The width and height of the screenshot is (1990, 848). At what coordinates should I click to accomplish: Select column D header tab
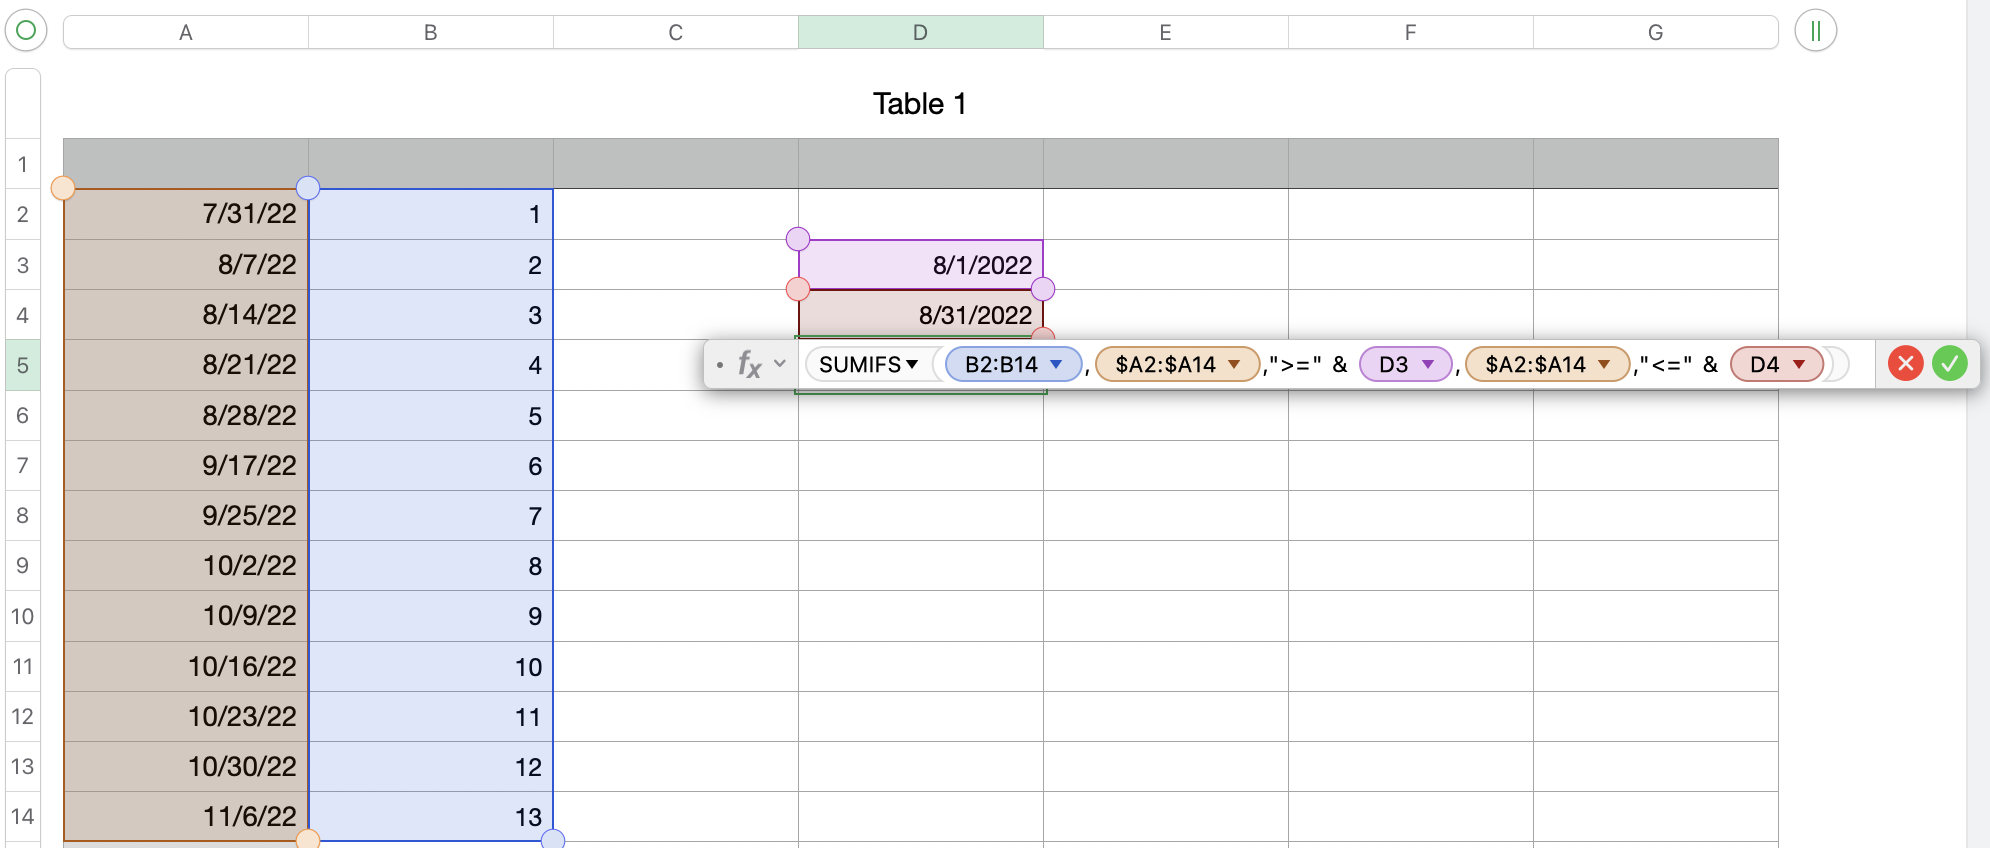click(920, 32)
